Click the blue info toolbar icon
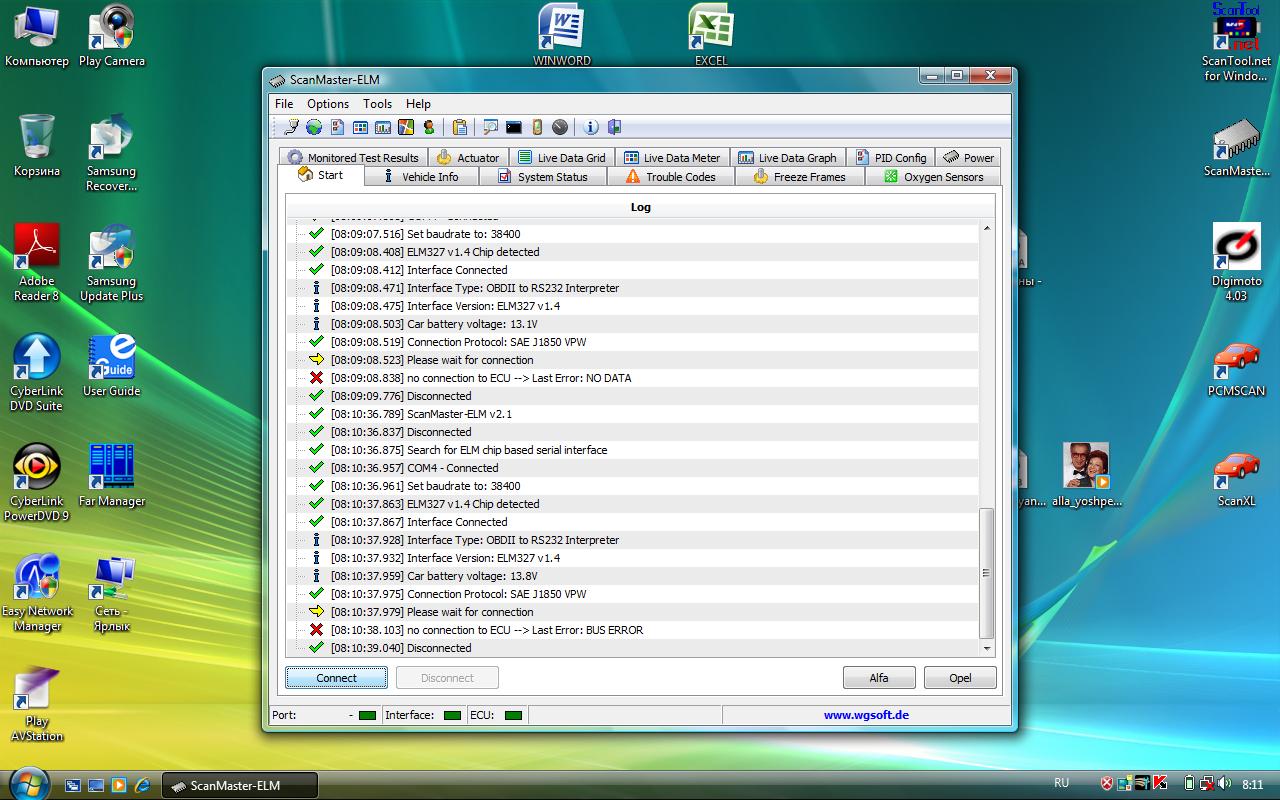 click(591, 127)
